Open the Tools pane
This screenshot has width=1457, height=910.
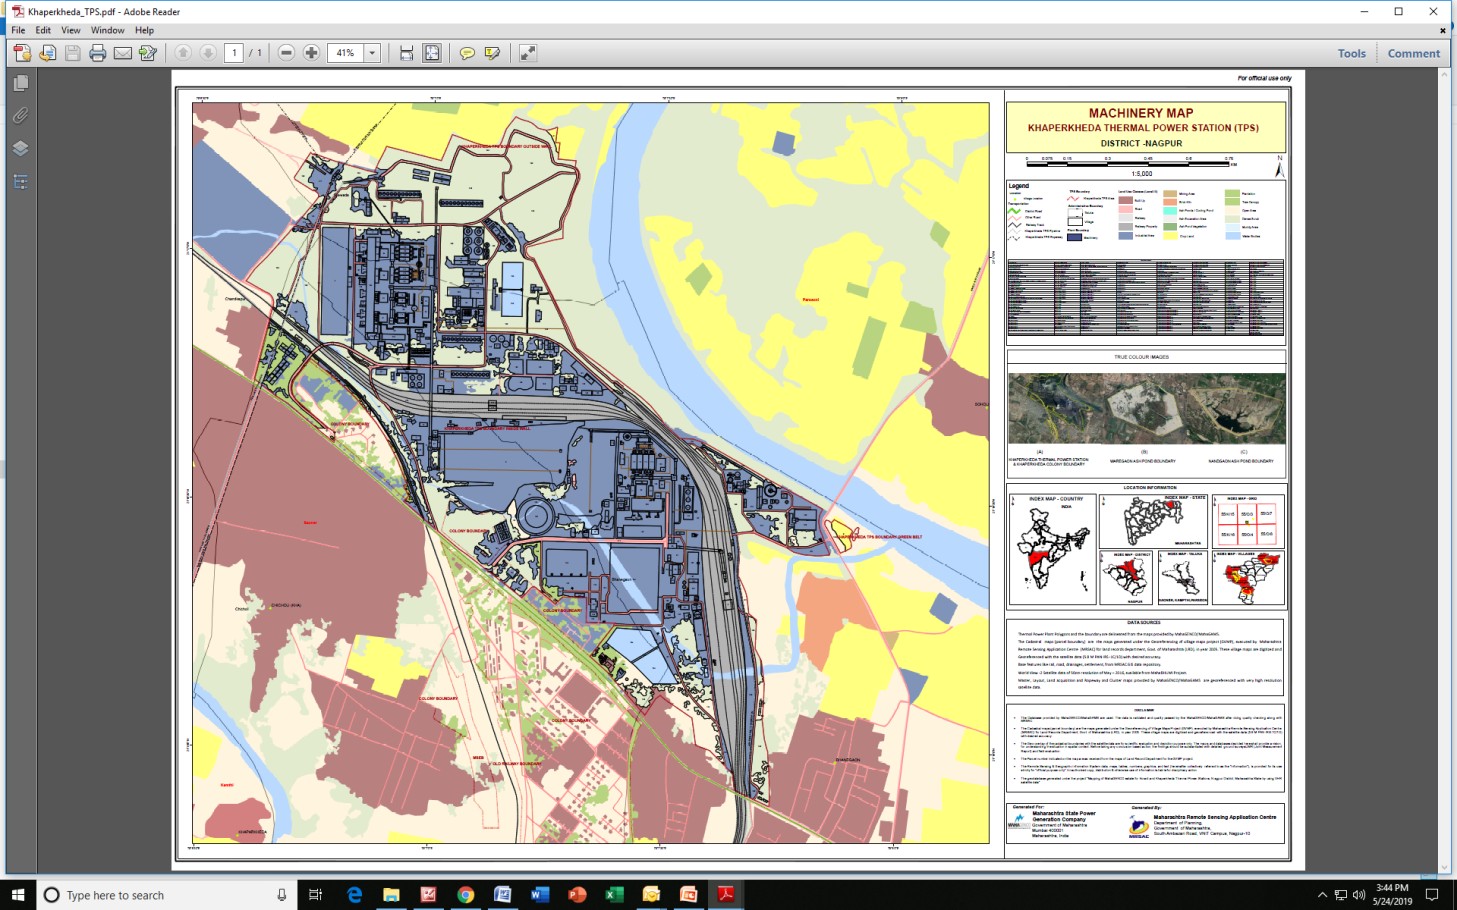pos(1351,54)
